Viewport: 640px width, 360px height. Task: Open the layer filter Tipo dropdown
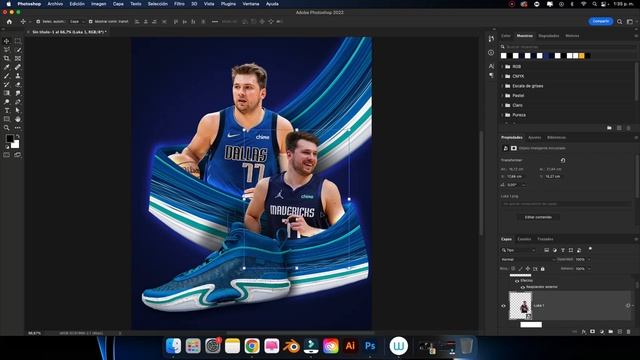coord(518,250)
